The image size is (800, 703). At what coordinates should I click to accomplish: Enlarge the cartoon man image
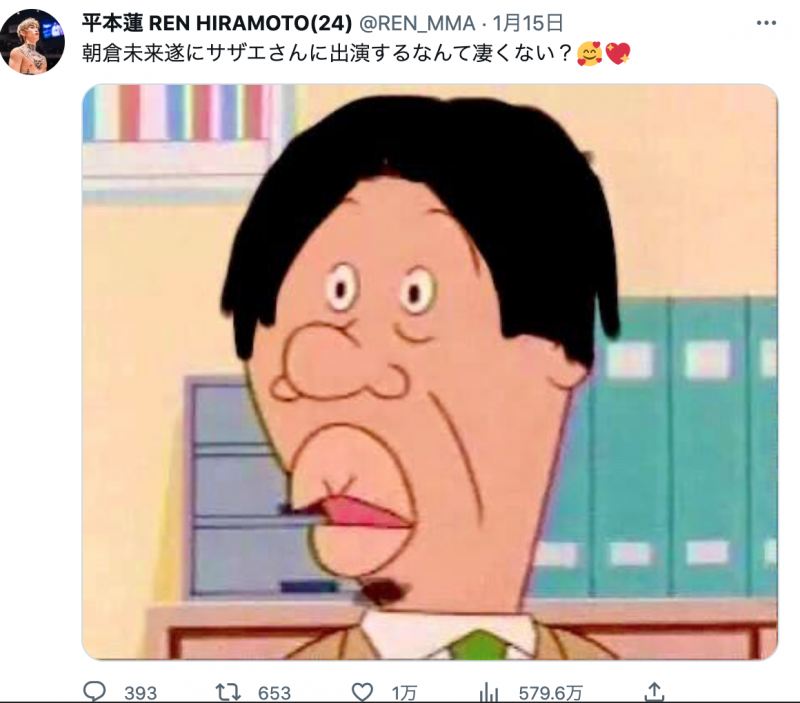pos(430,372)
